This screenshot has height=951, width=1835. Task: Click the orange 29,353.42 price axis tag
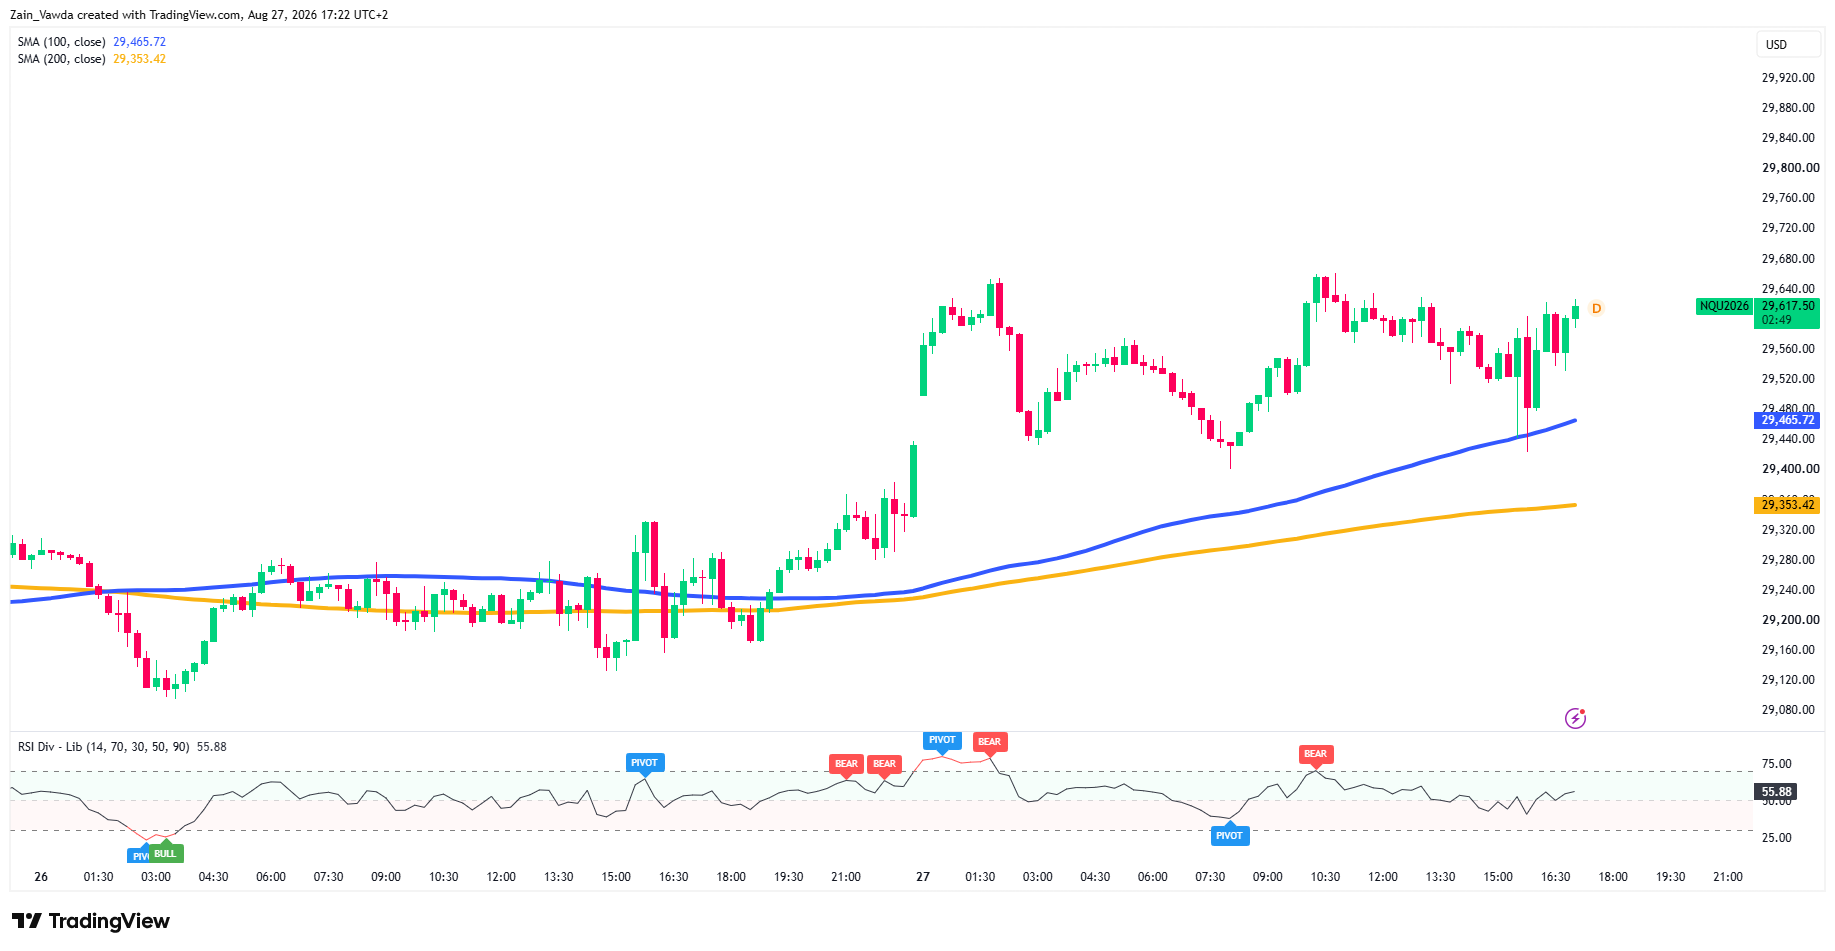click(x=1787, y=505)
